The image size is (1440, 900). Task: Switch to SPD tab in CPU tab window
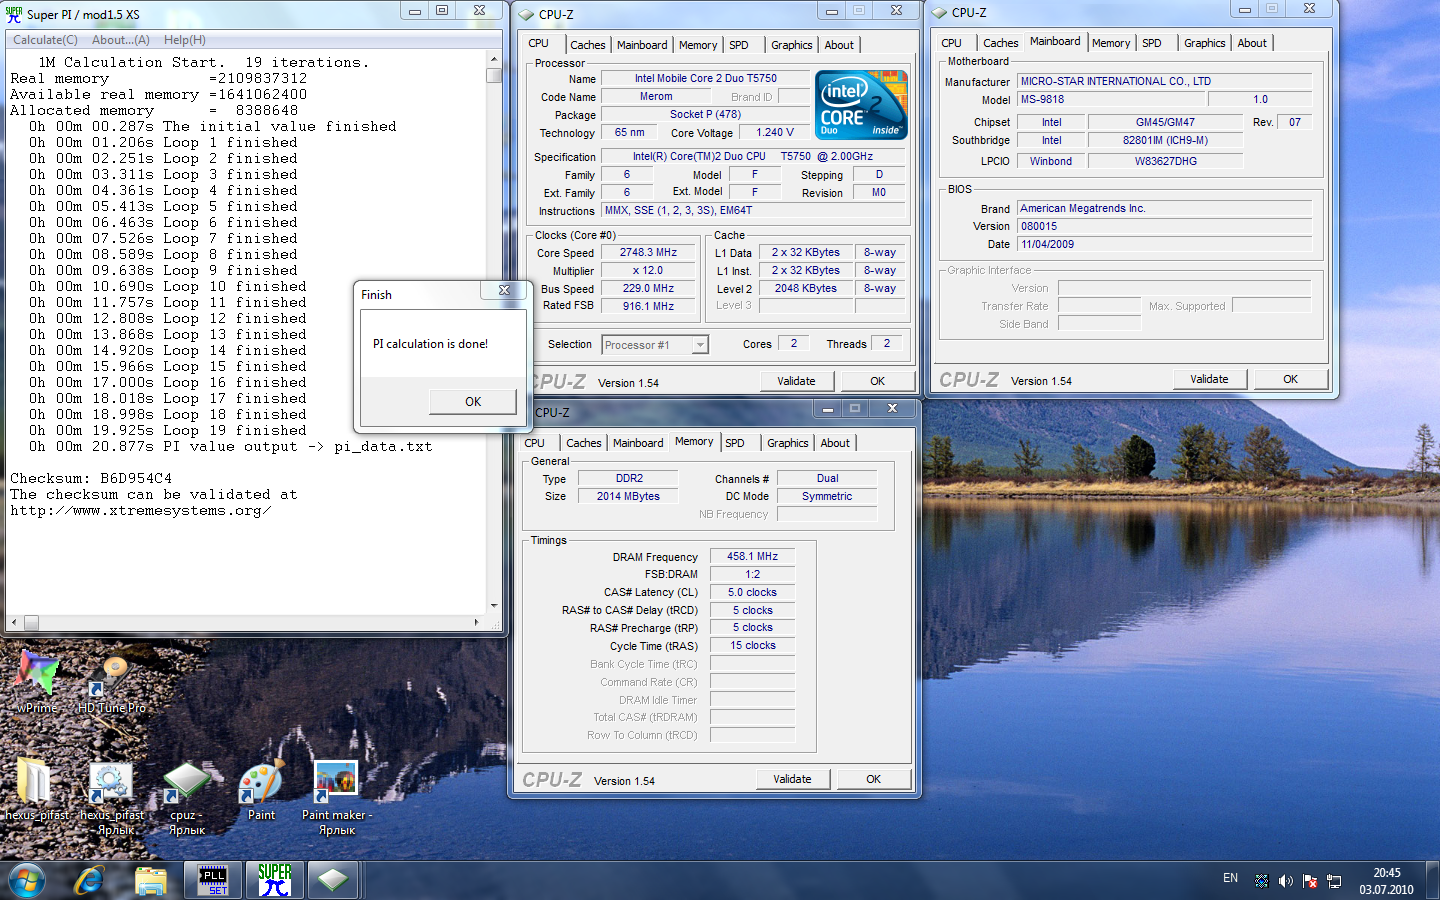coord(739,45)
